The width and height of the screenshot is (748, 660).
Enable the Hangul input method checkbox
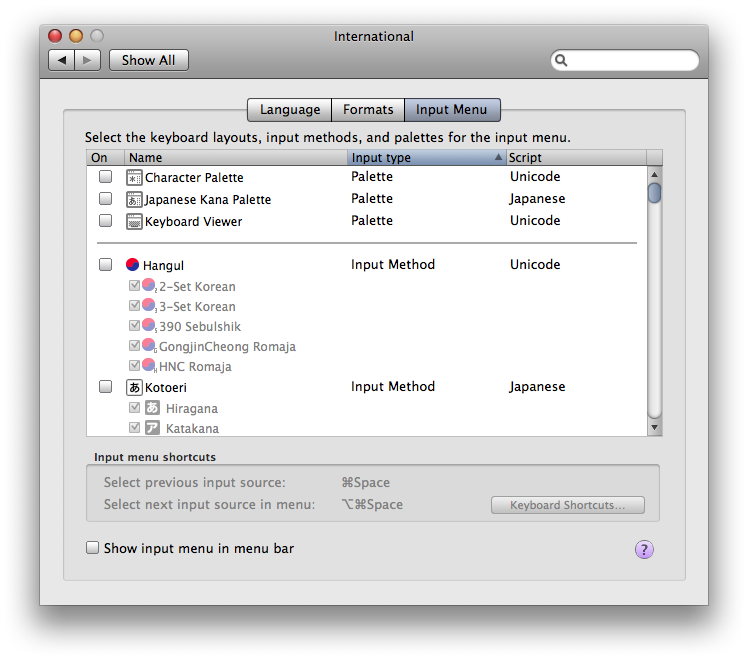(x=105, y=264)
